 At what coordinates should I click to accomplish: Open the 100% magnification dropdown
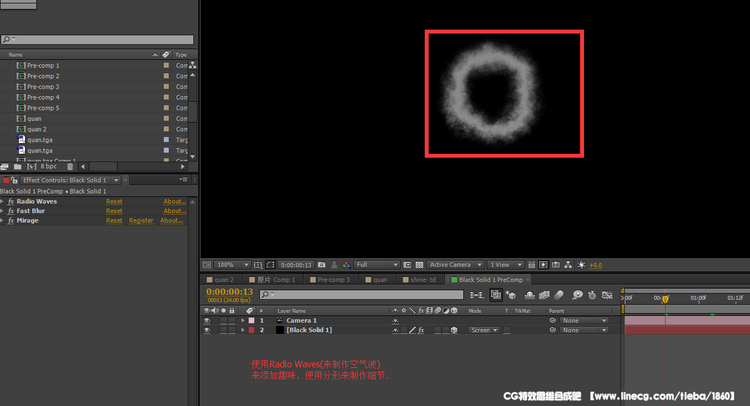point(232,264)
